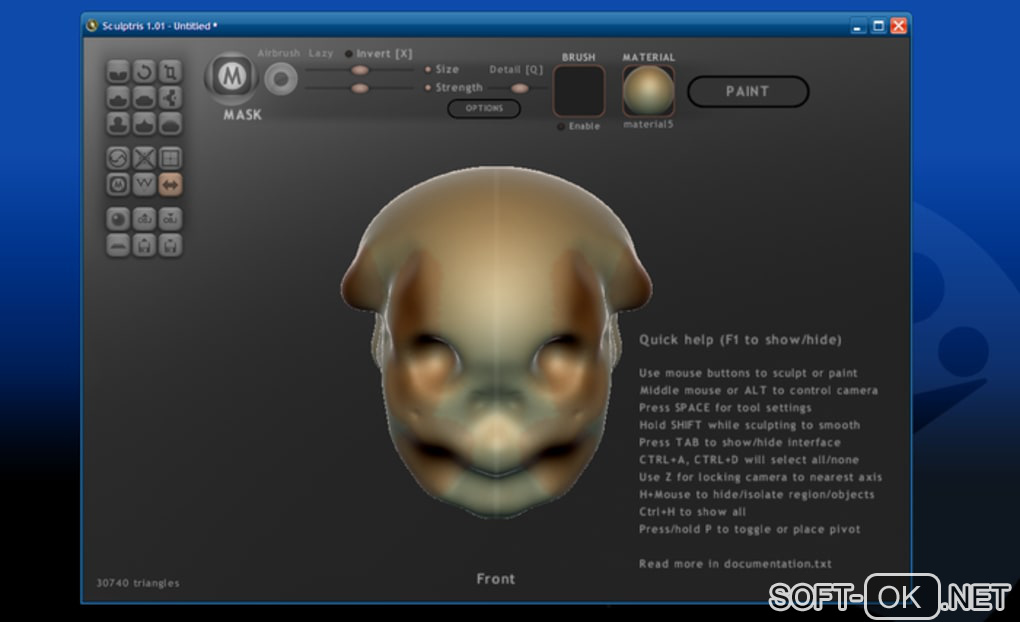Click the Size slider handle
This screenshot has width=1020, height=622.
360,70
